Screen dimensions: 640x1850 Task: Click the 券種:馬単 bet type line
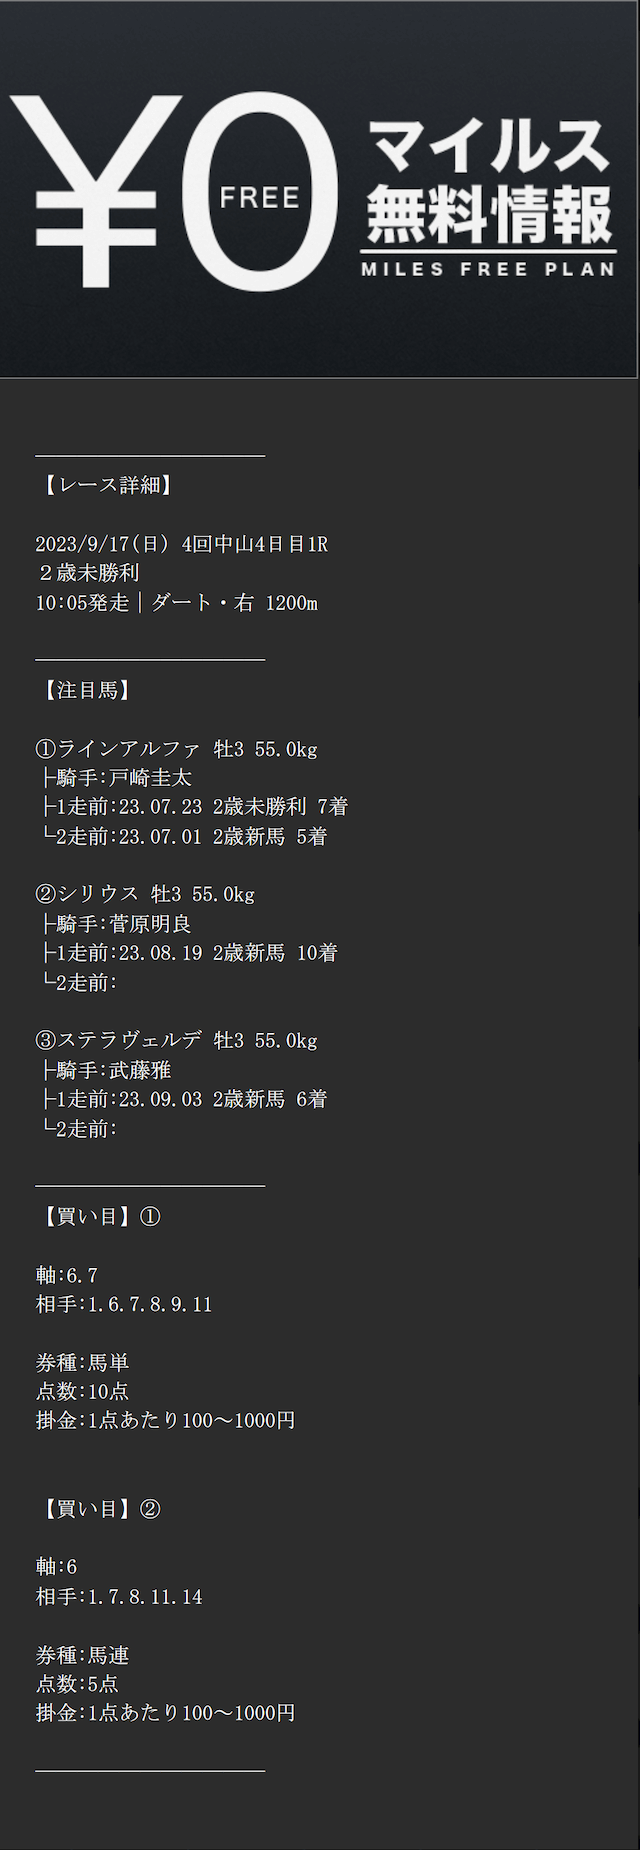83,1362
